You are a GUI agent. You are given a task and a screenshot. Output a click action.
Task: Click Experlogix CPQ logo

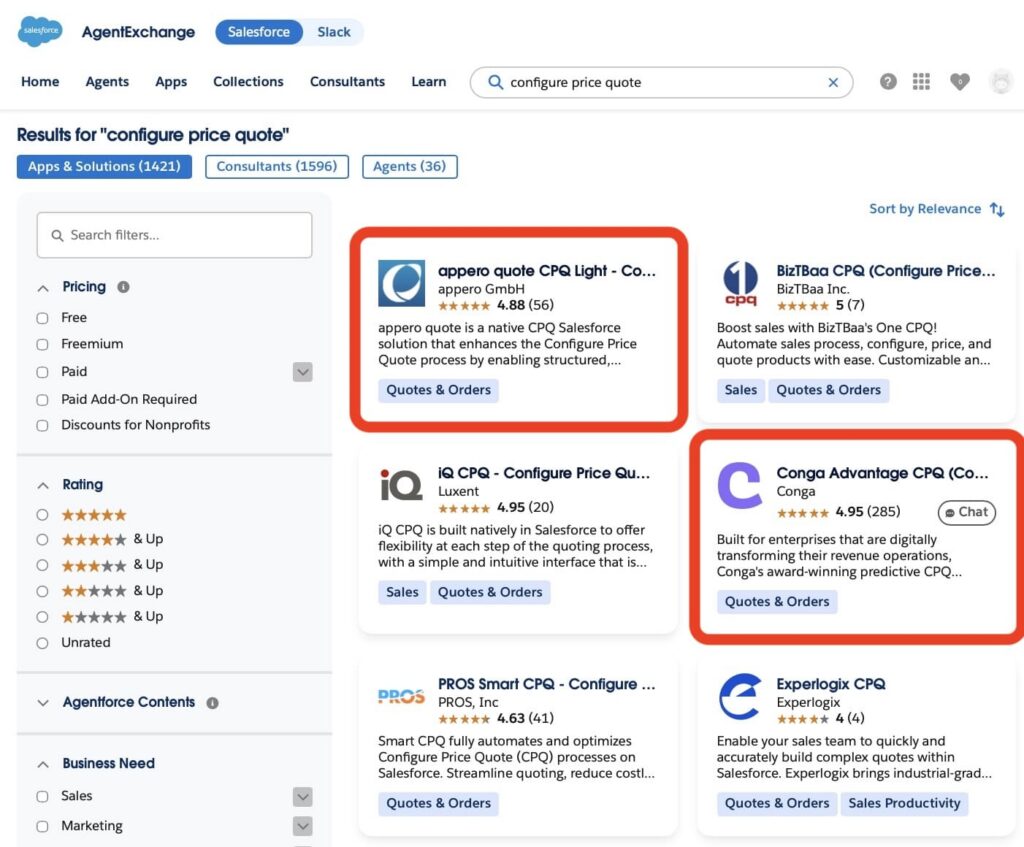click(740, 696)
